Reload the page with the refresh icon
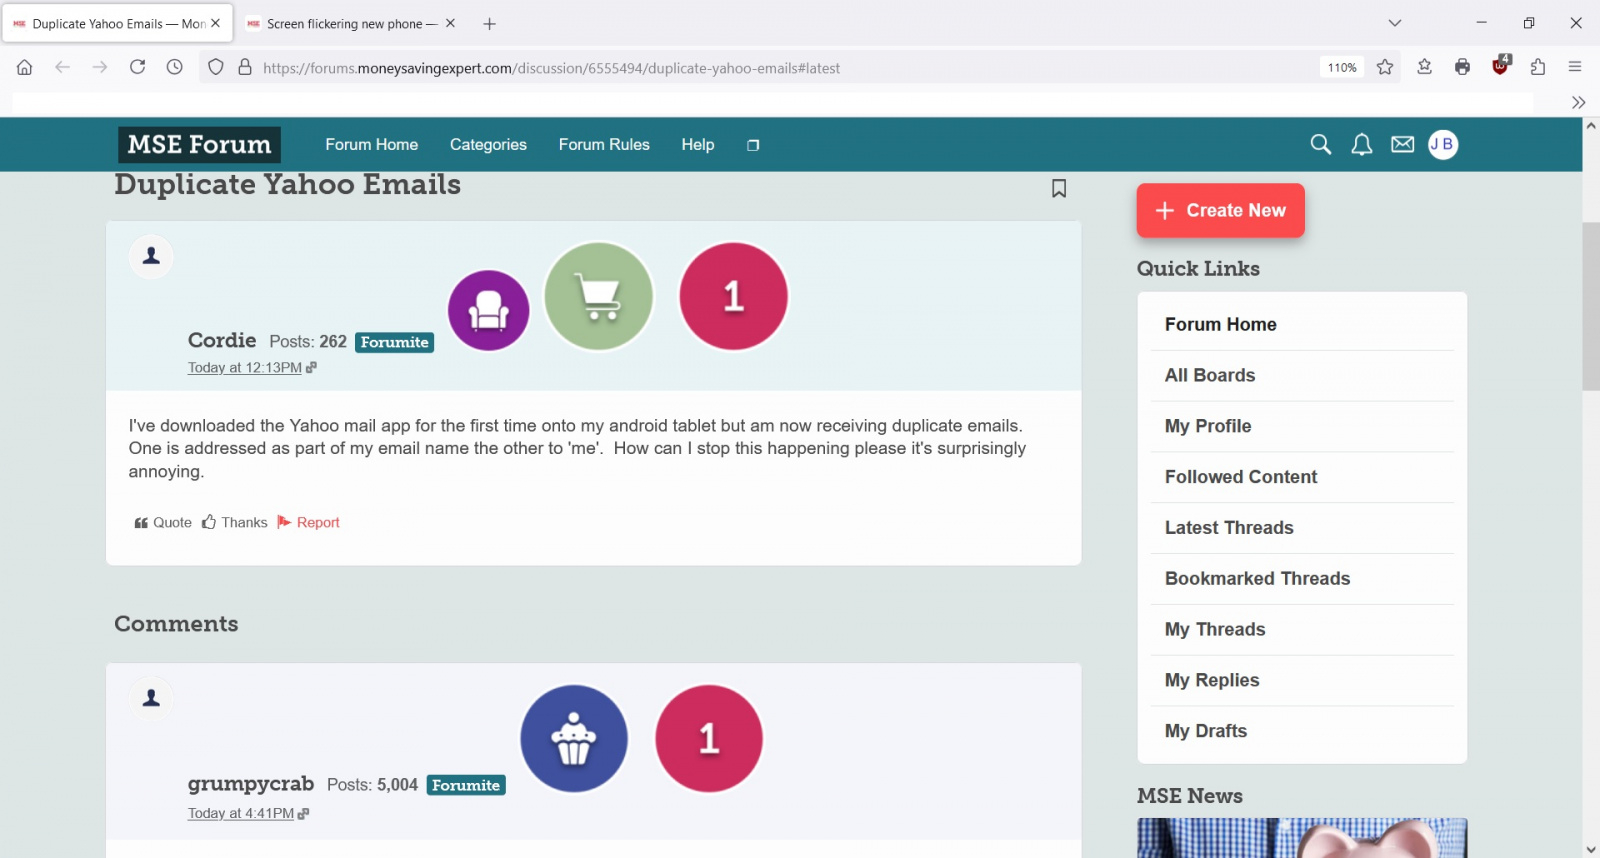The image size is (1600, 858). (138, 67)
